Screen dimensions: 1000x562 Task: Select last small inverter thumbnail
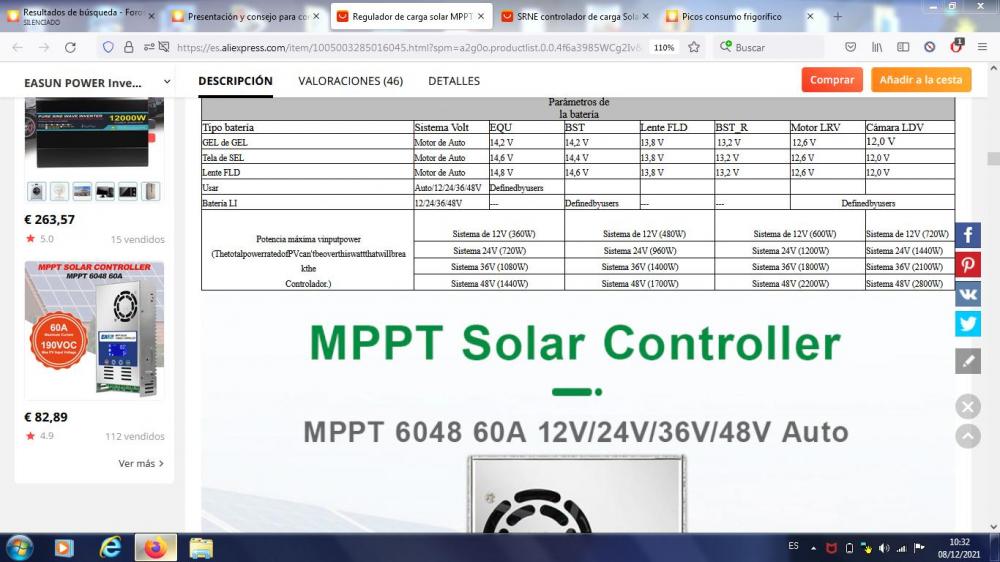[151, 191]
